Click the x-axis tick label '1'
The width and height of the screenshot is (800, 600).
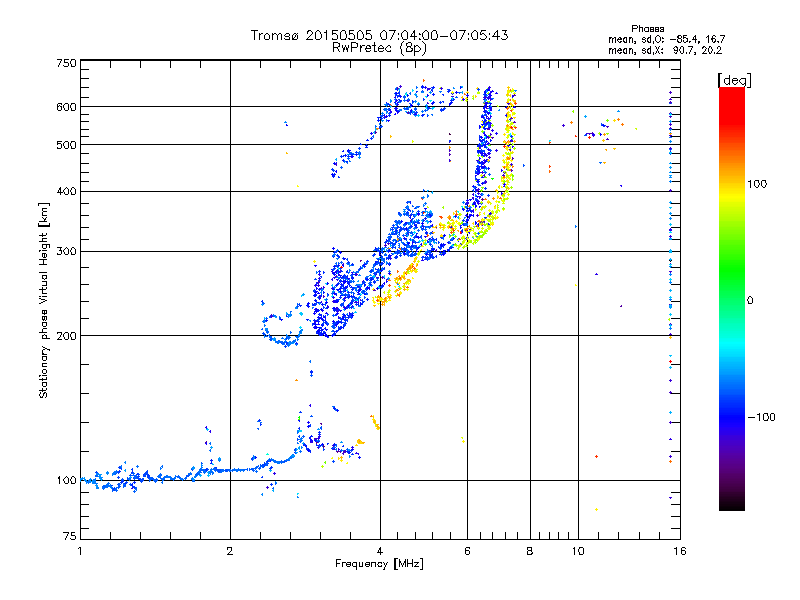tap(80, 551)
